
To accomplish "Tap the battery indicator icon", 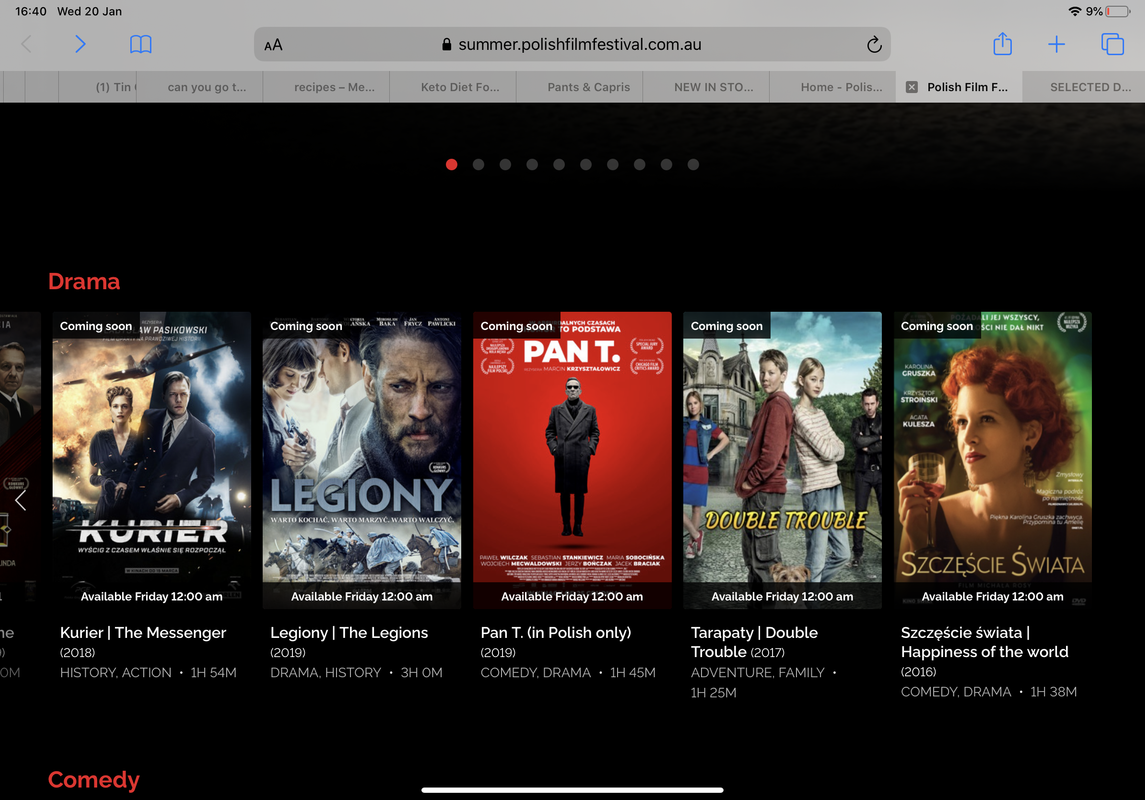I will click(1117, 11).
